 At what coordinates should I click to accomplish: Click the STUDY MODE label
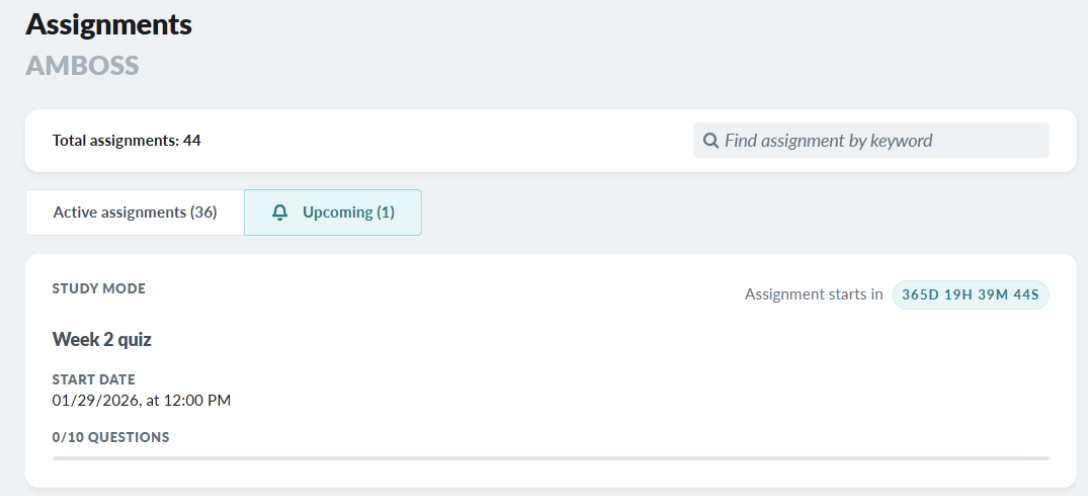coord(99,289)
